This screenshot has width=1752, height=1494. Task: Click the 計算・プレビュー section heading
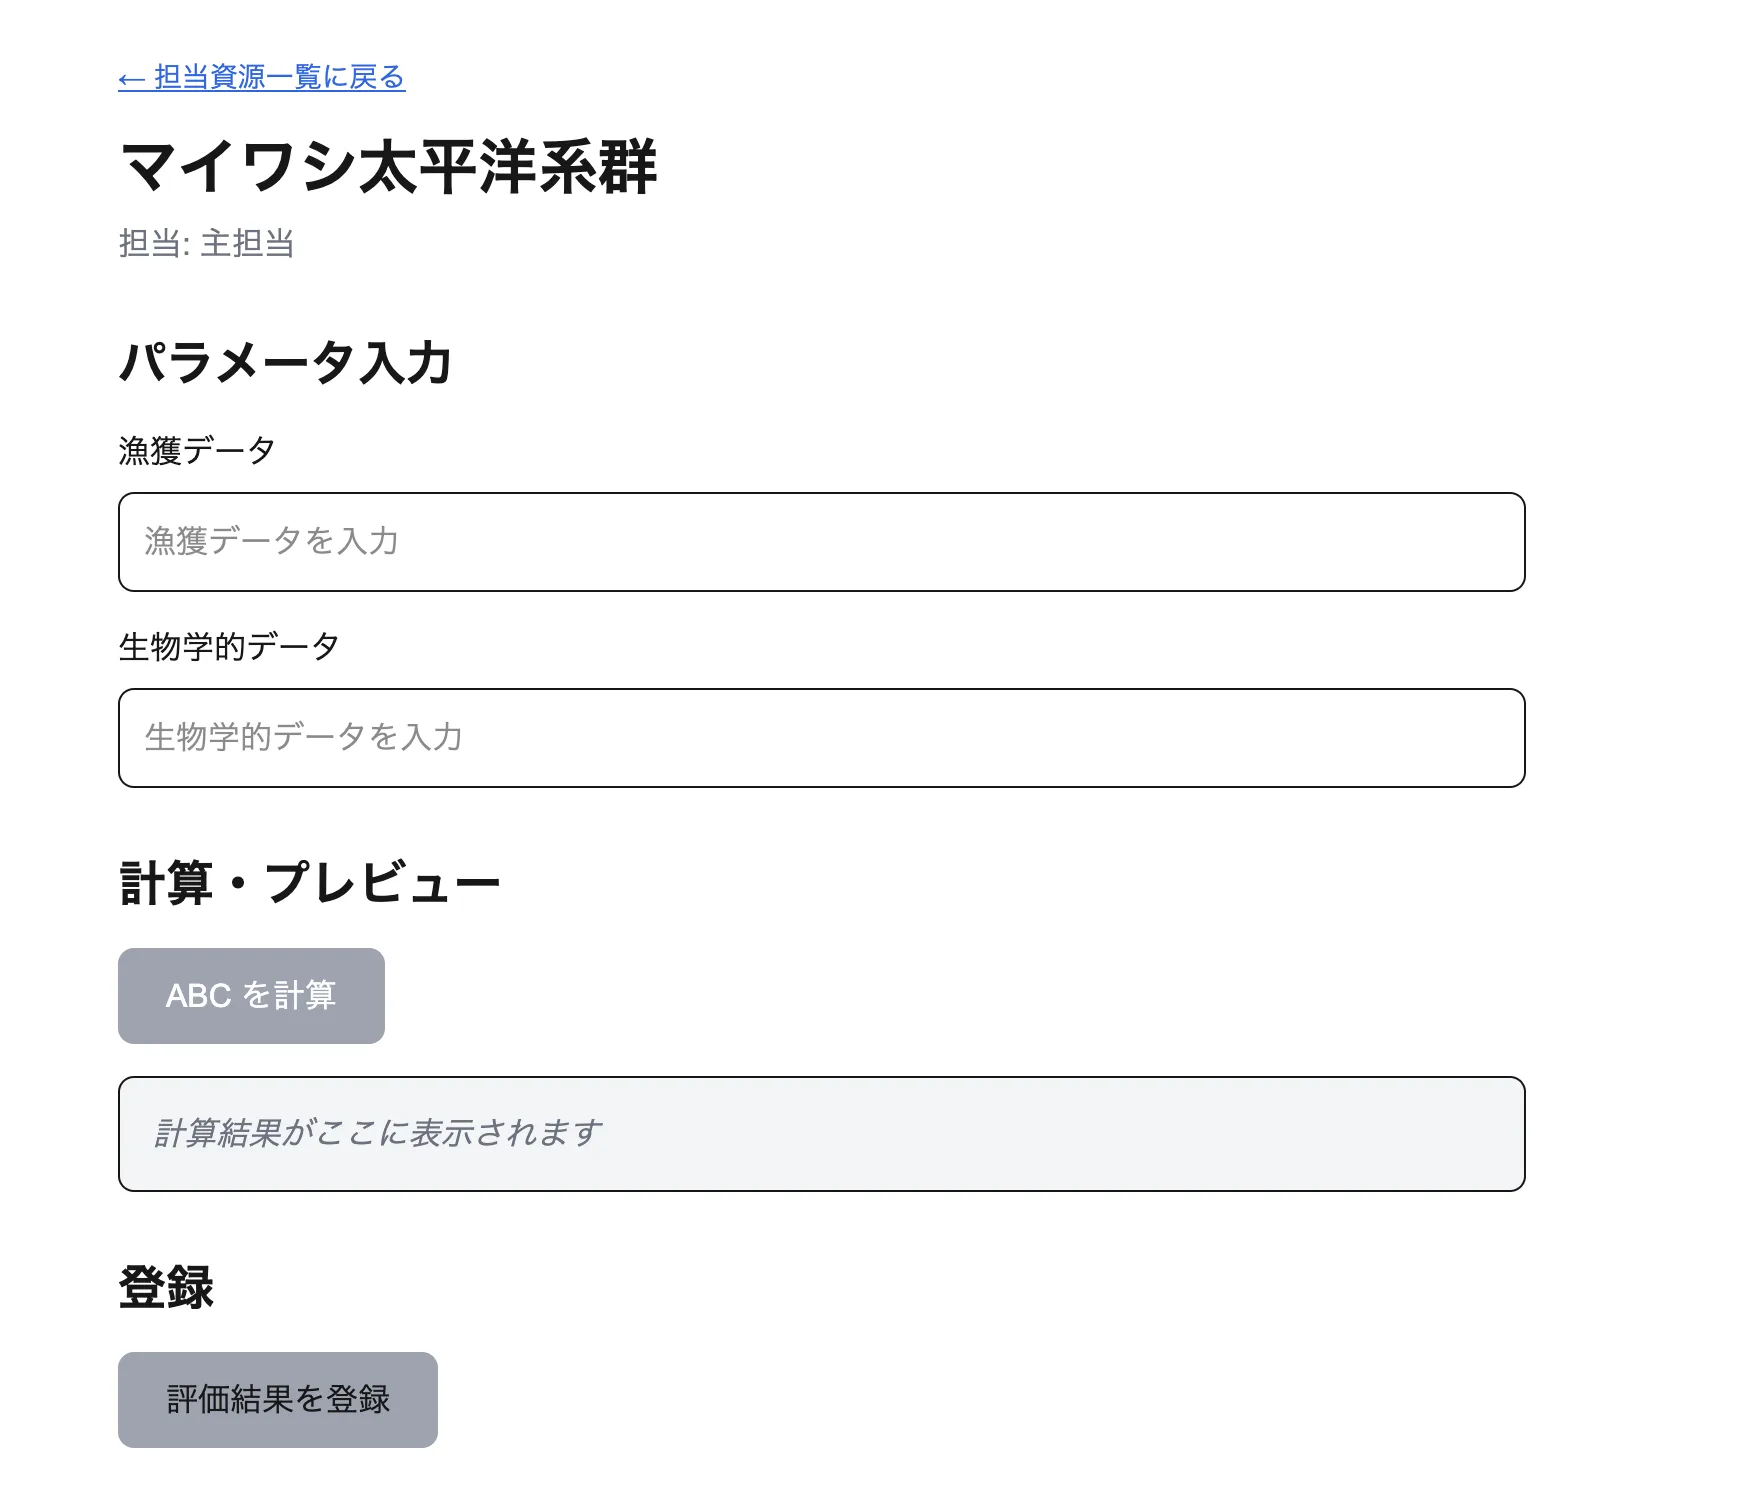(312, 881)
